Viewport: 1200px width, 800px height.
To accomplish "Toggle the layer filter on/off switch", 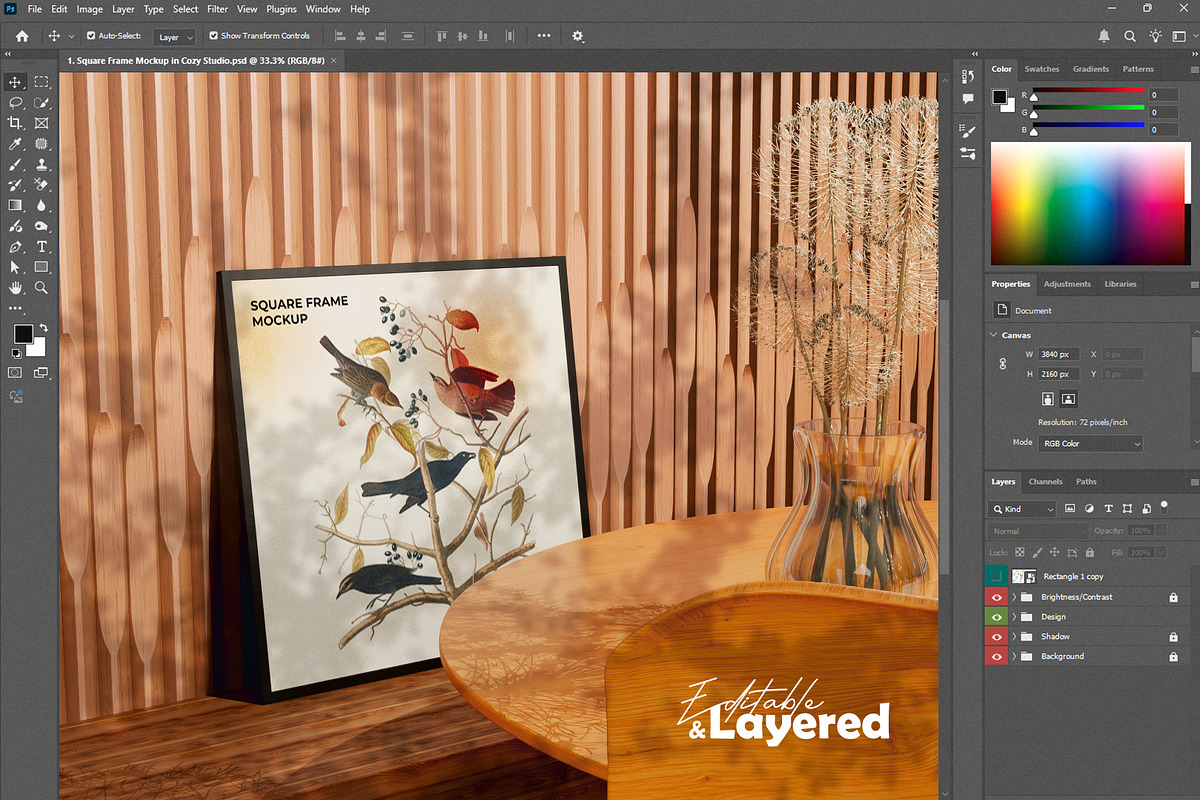I will (x=1164, y=506).
